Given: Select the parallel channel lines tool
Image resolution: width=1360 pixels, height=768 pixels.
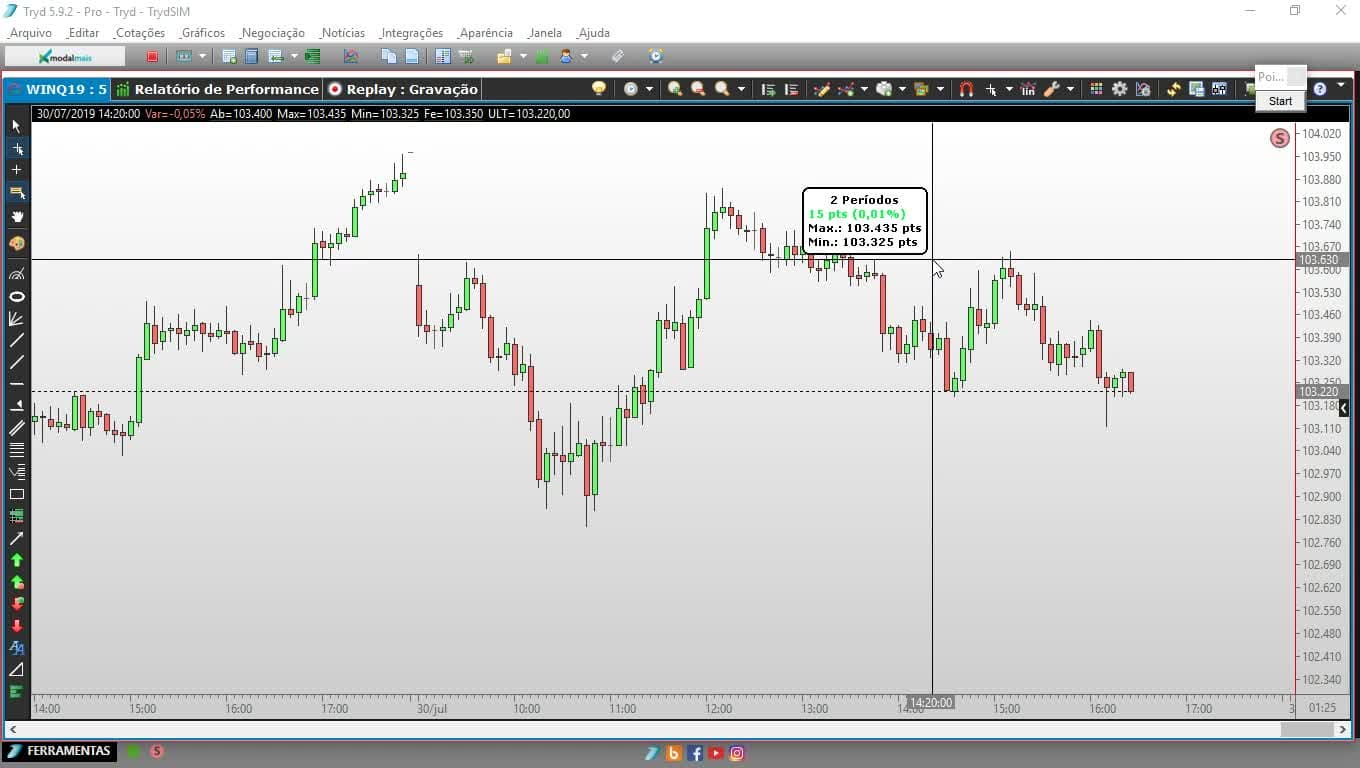Looking at the screenshot, I should pyautogui.click(x=16, y=428).
